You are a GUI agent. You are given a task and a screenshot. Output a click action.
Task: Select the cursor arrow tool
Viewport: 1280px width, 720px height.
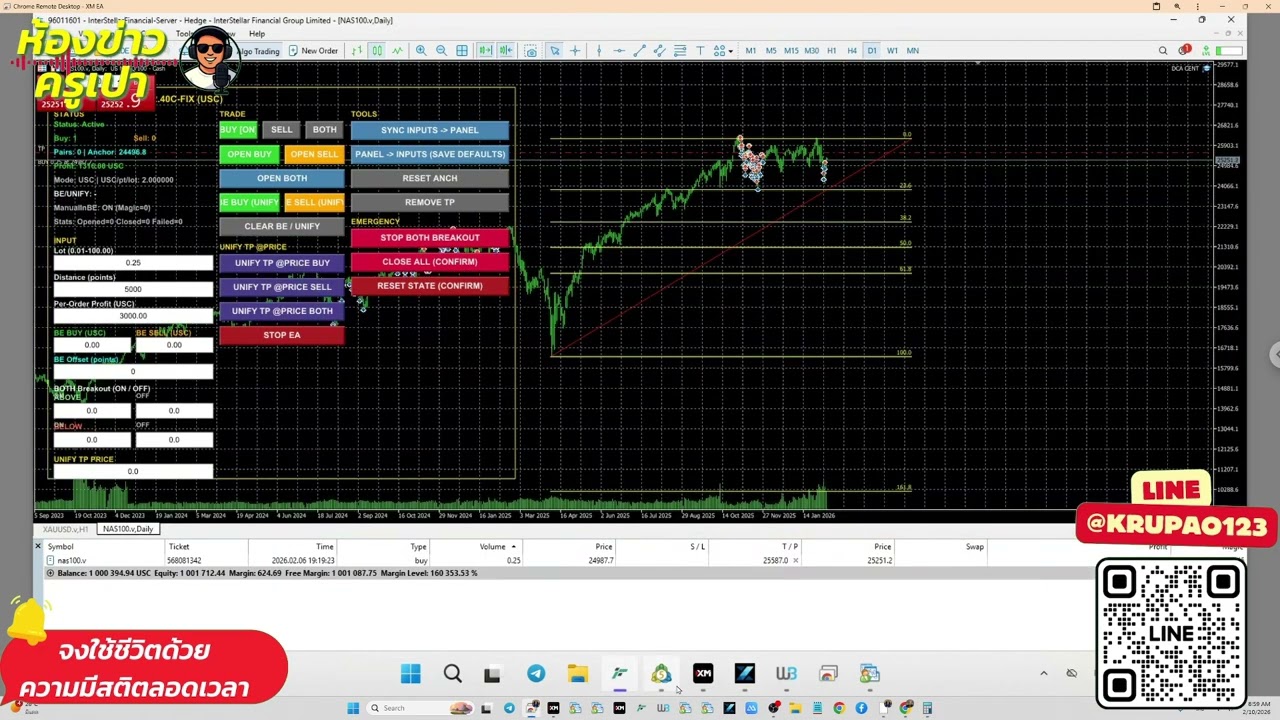coord(555,51)
